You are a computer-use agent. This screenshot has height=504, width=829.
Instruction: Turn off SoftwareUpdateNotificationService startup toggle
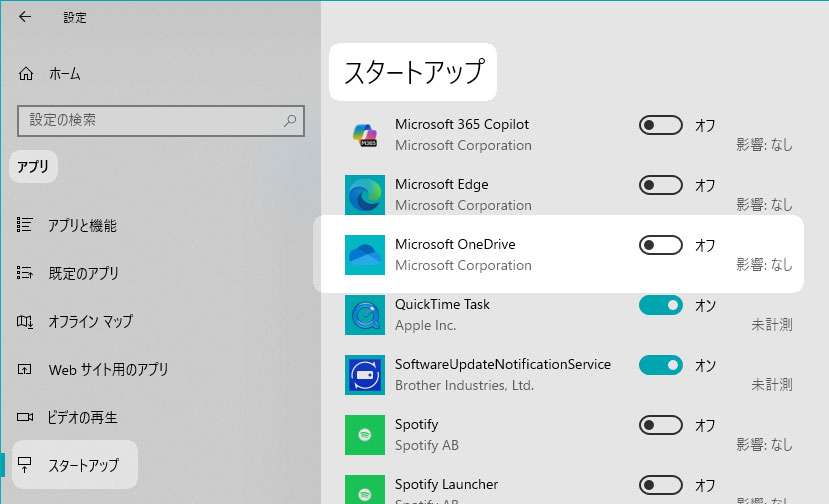pyautogui.click(x=660, y=365)
